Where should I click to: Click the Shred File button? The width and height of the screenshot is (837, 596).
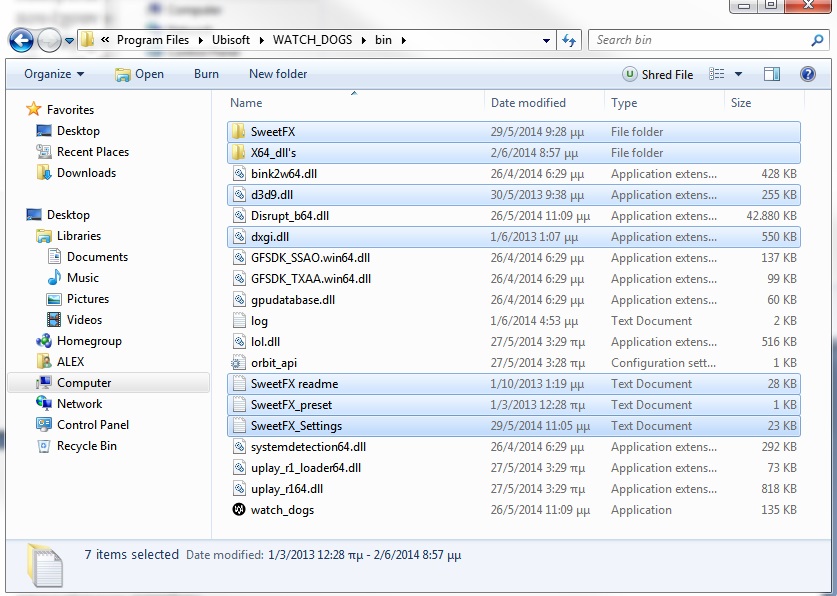(658, 74)
